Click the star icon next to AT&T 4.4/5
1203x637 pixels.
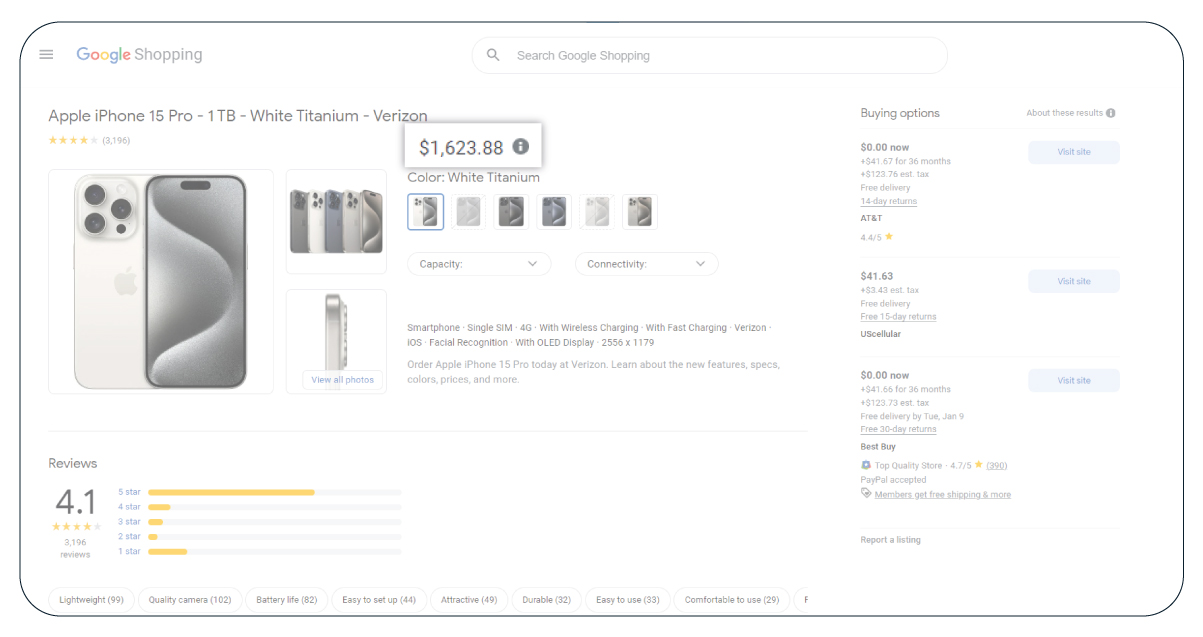[889, 237]
